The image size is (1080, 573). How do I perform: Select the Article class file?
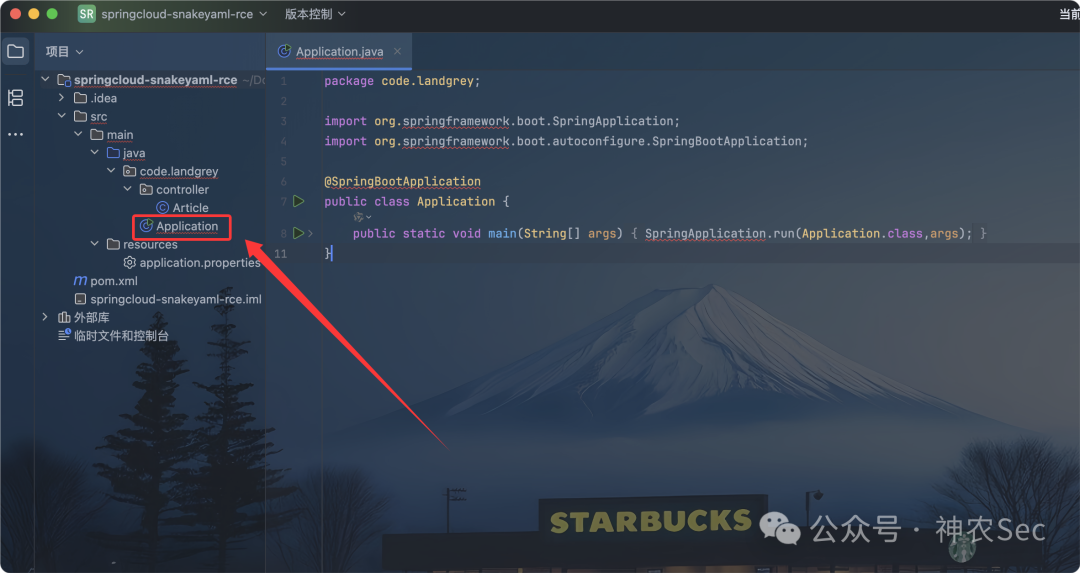tap(191, 207)
